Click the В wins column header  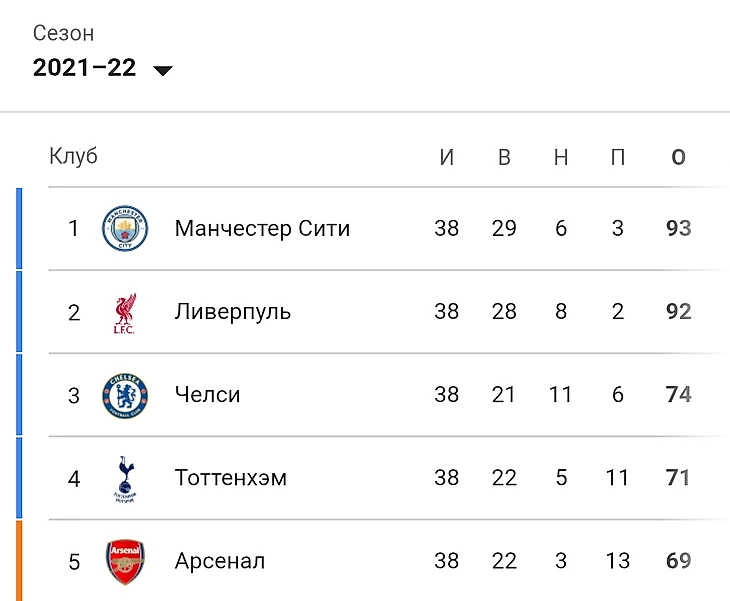point(504,157)
